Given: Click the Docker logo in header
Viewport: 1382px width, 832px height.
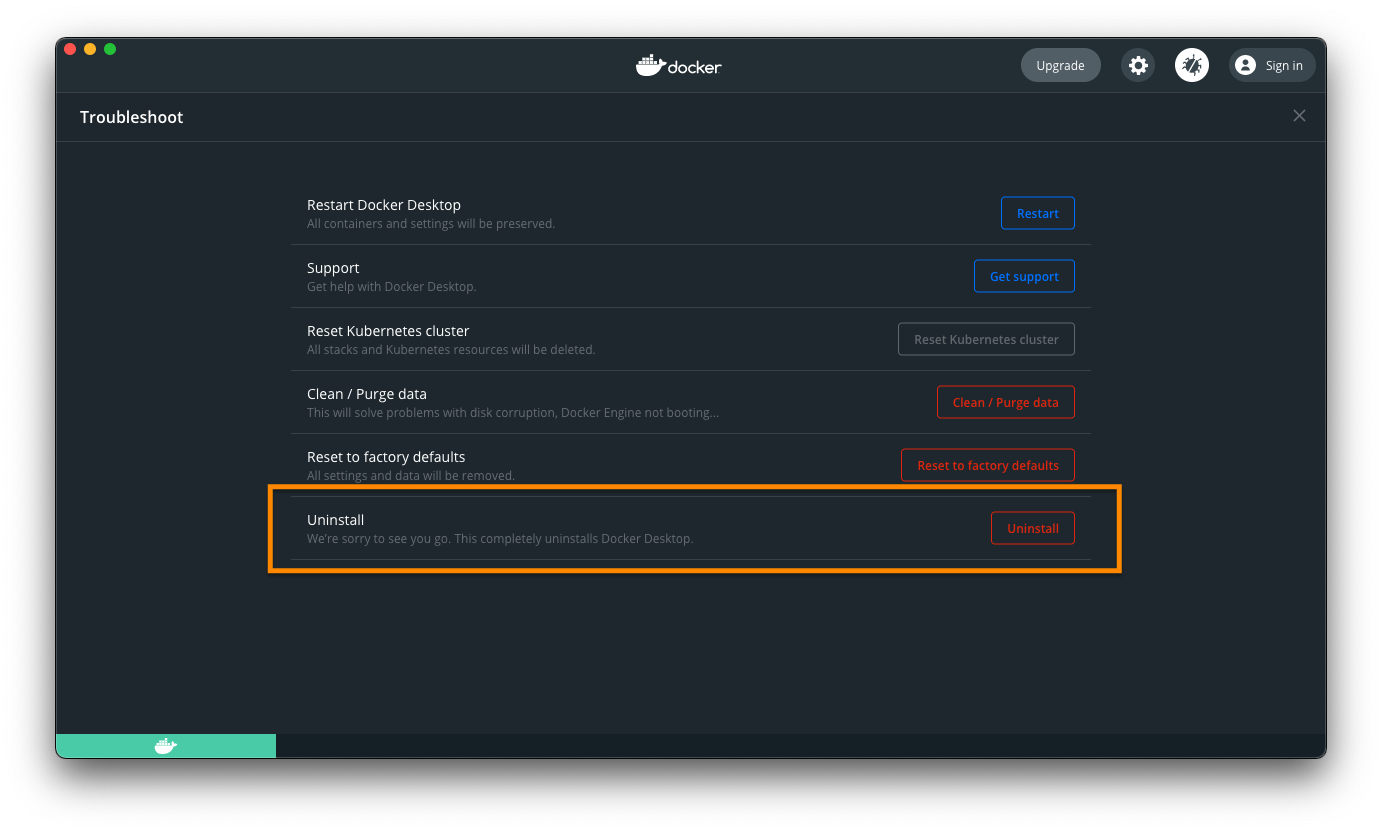Looking at the screenshot, I should pyautogui.click(x=678, y=65).
